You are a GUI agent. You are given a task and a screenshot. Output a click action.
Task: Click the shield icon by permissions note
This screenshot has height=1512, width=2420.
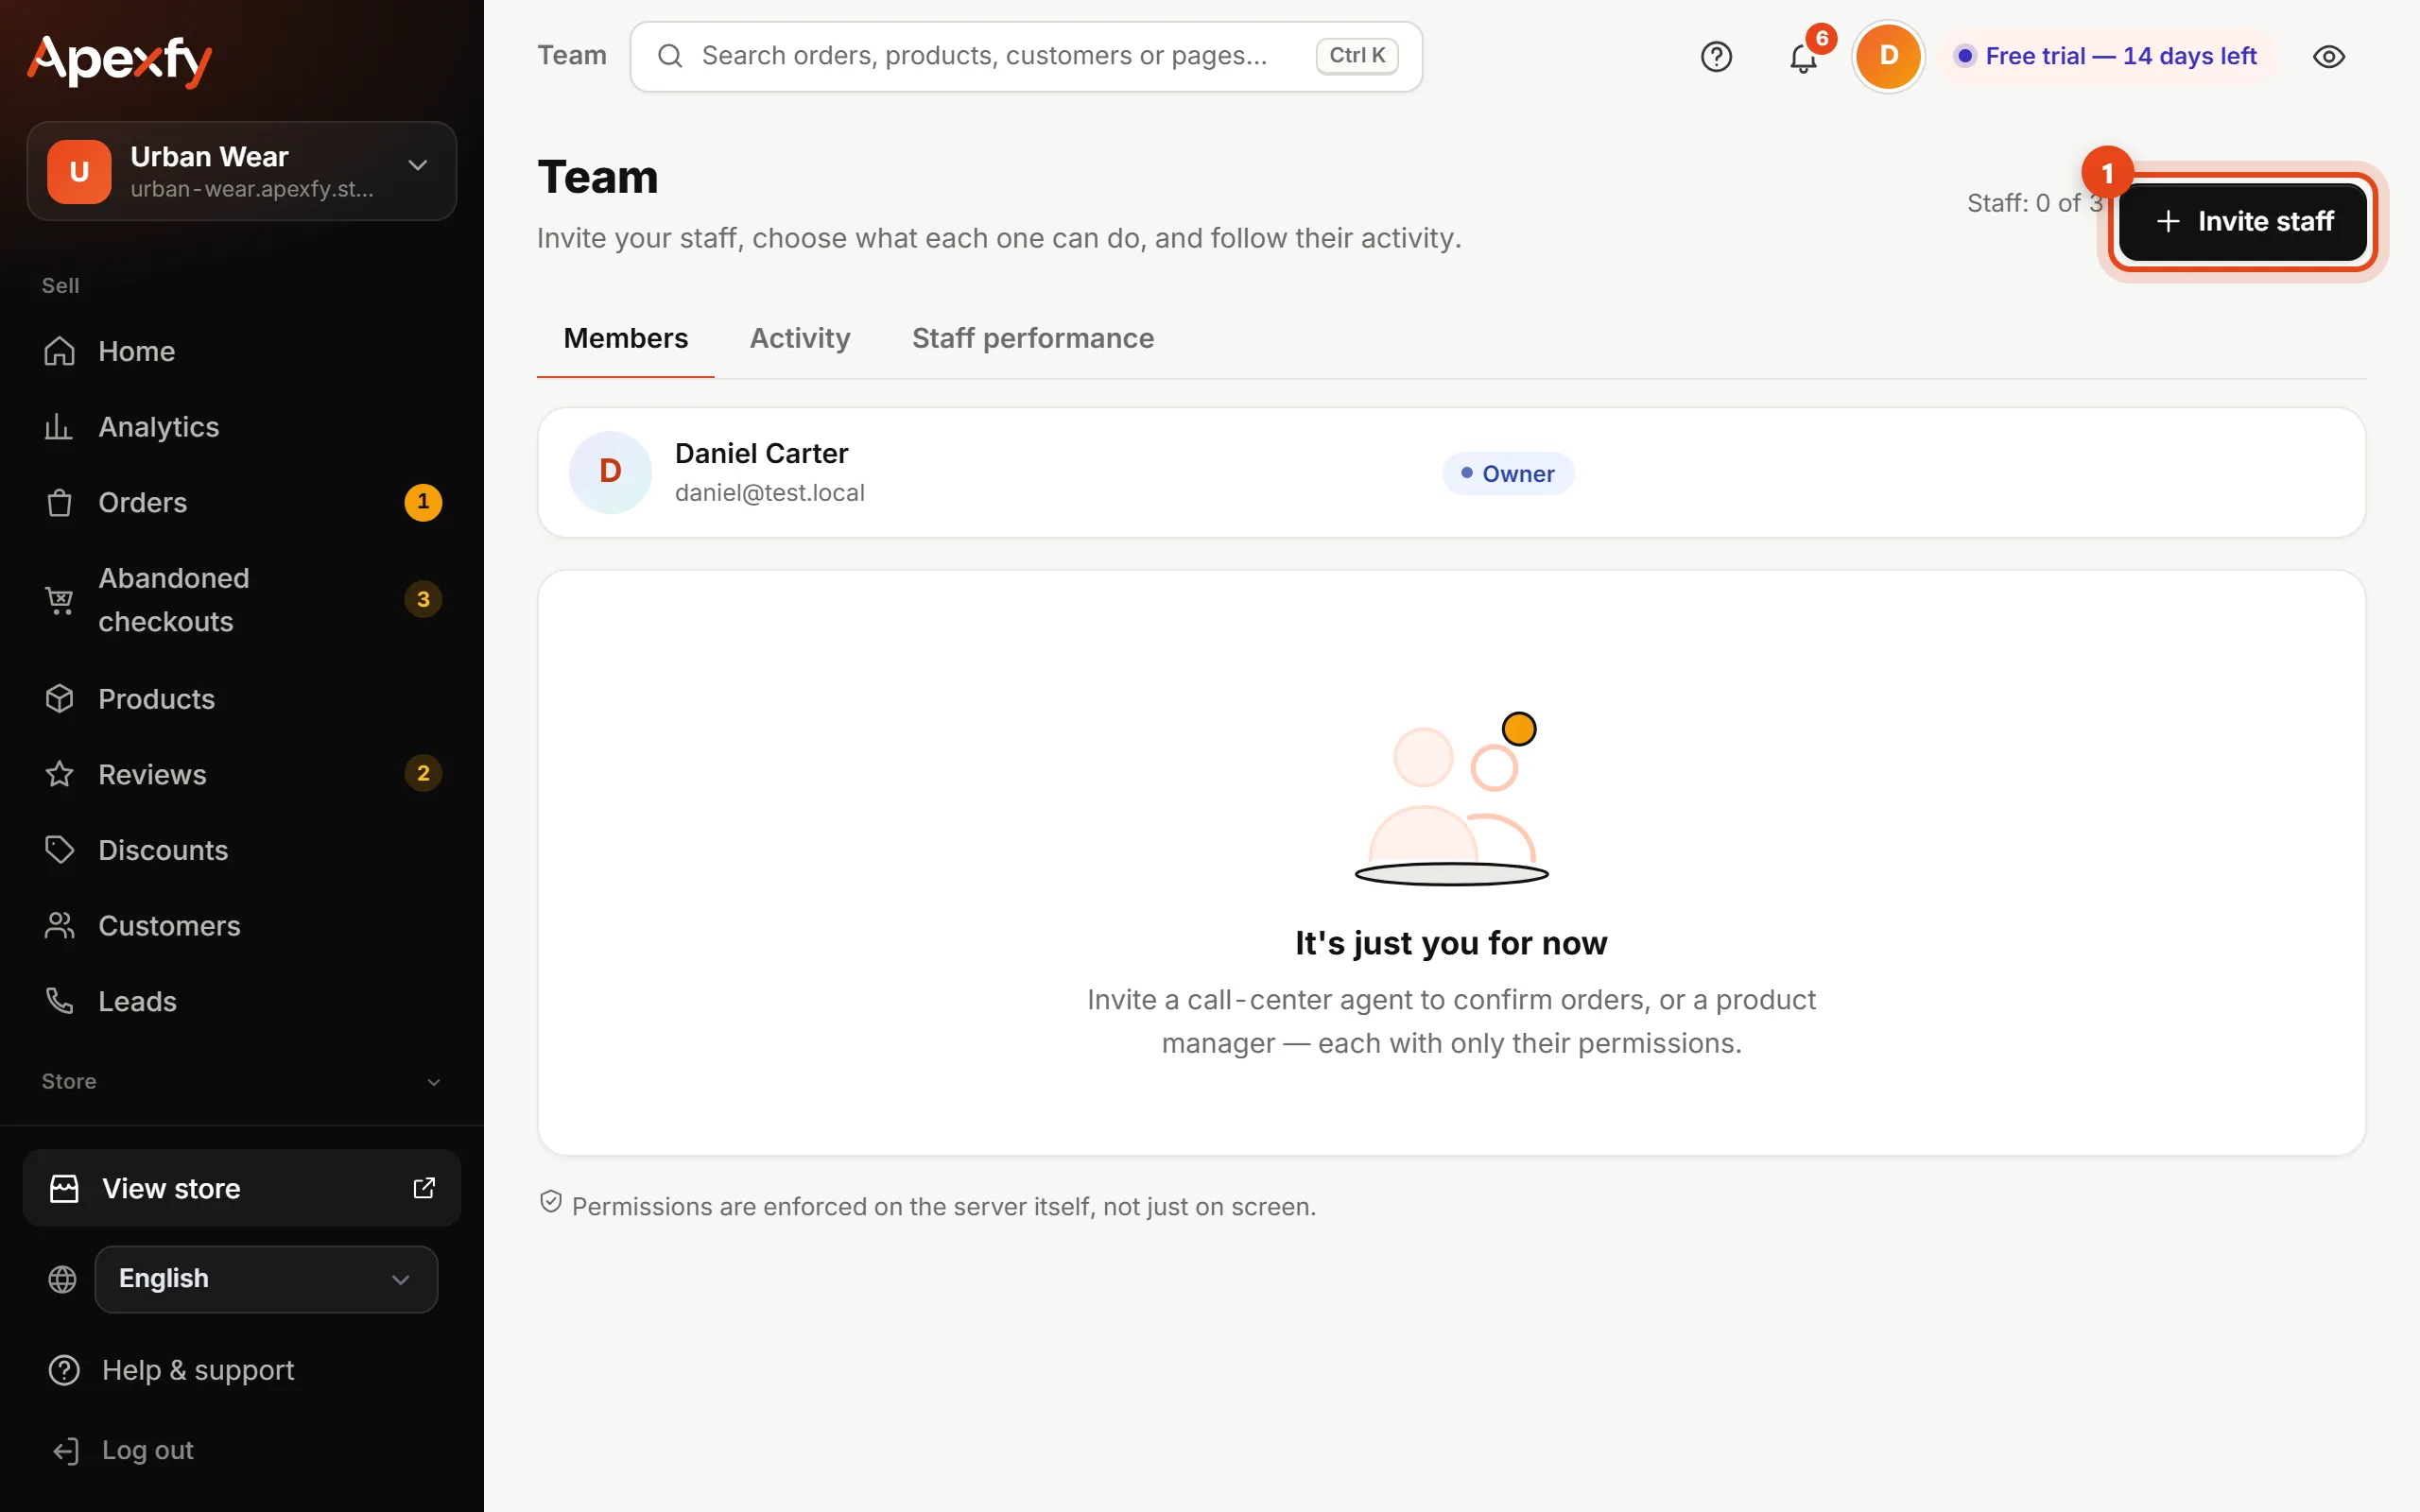[x=551, y=1202]
